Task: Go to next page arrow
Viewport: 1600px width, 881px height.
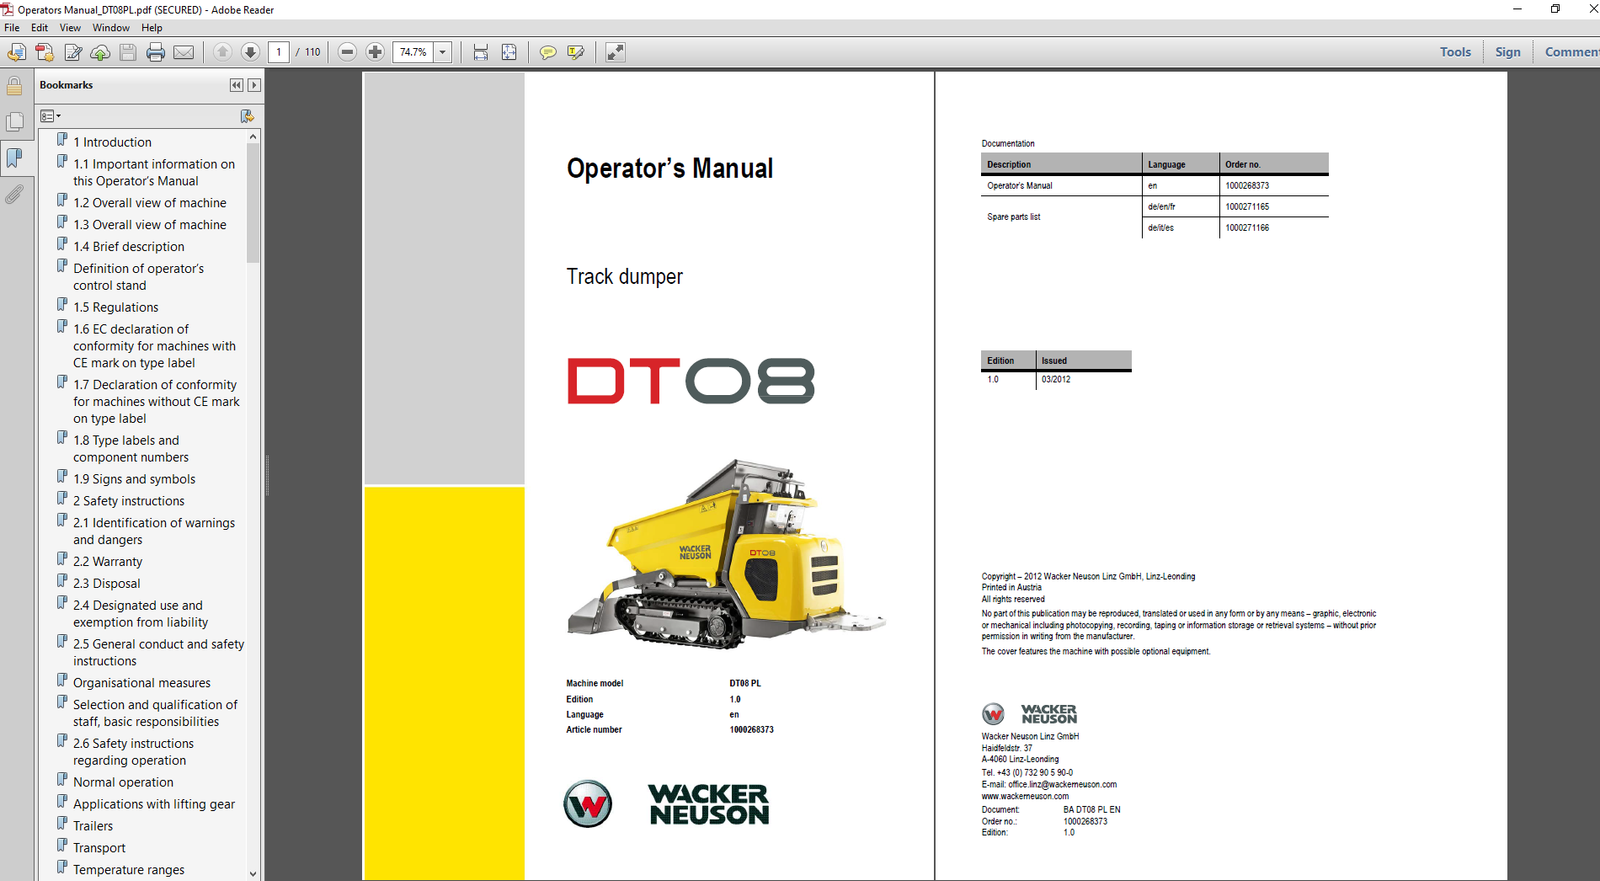Action: [x=250, y=52]
